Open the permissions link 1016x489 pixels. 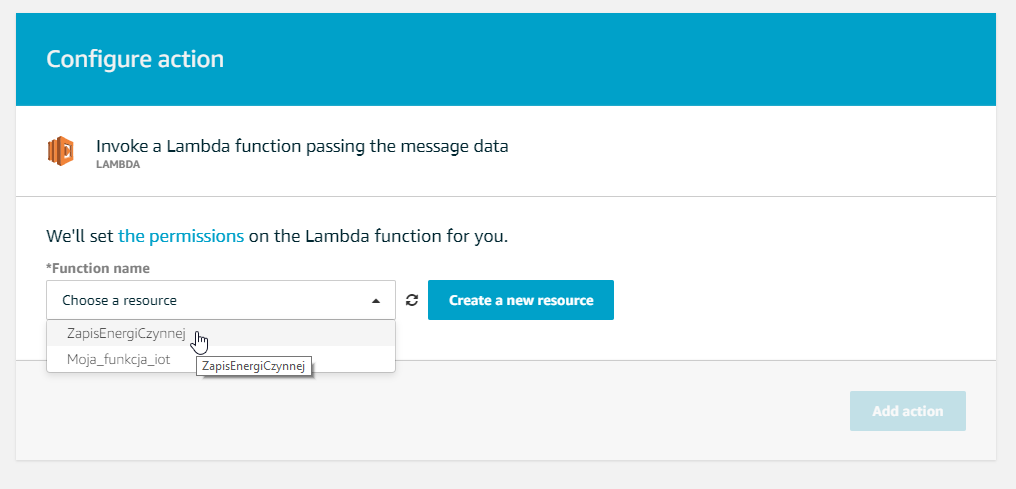point(181,236)
